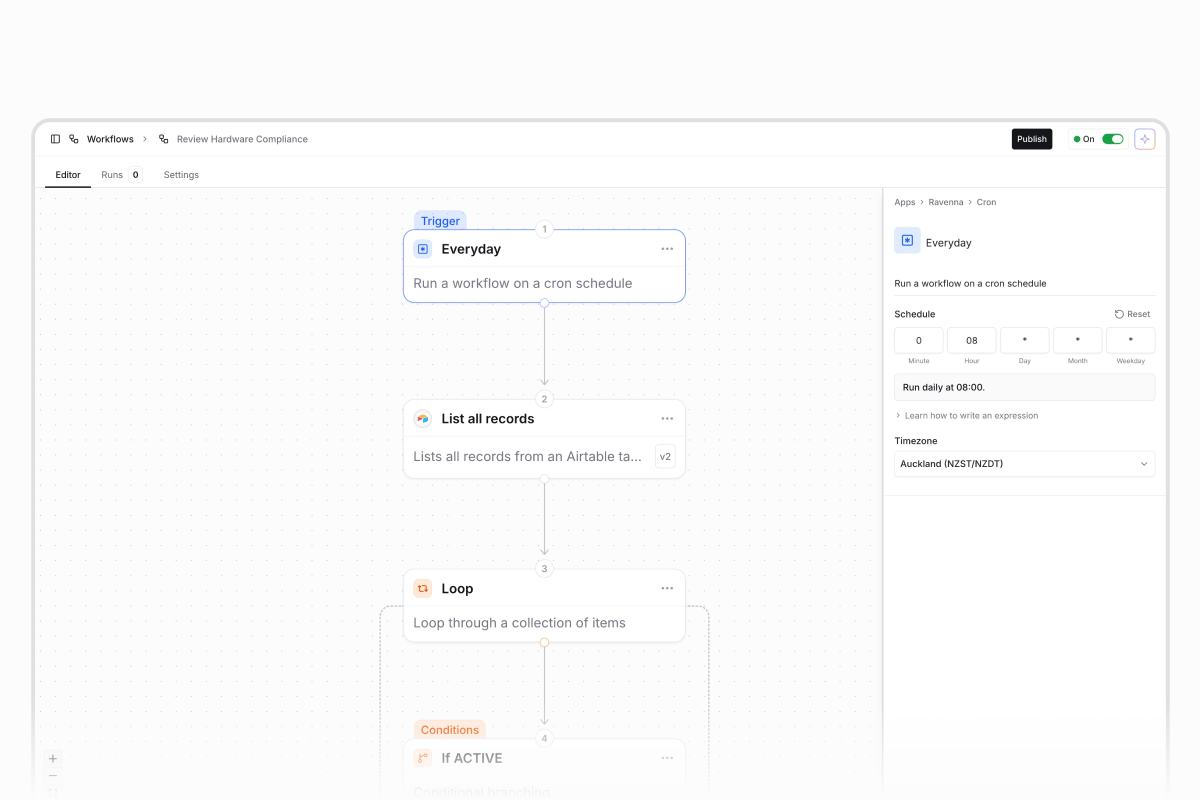Click 'Loop through a collection of items' text
This screenshot has height=800, width=1200.
(x=520, y=623)
